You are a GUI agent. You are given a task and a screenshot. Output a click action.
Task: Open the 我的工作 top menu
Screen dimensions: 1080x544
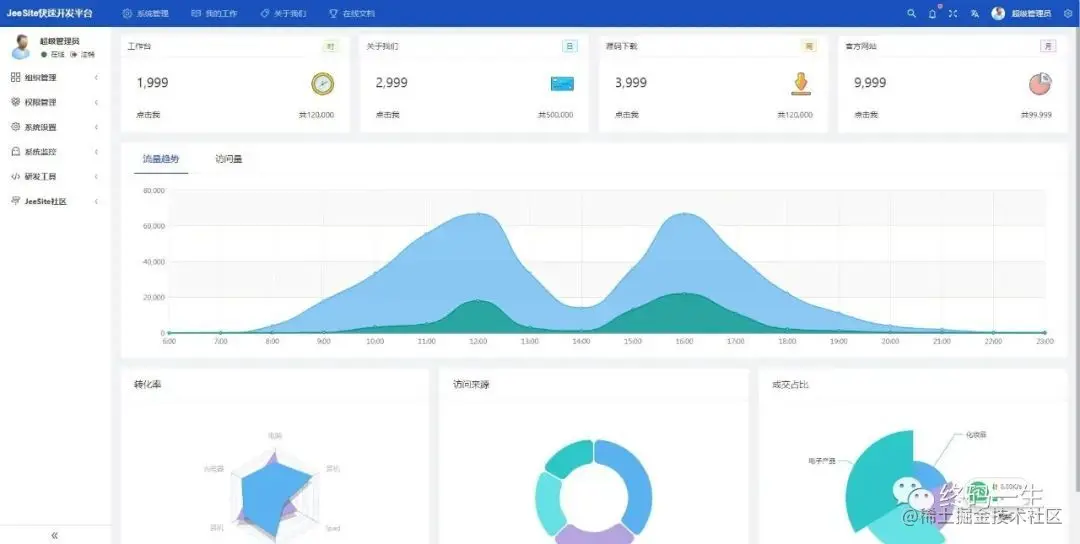point(214,13)
